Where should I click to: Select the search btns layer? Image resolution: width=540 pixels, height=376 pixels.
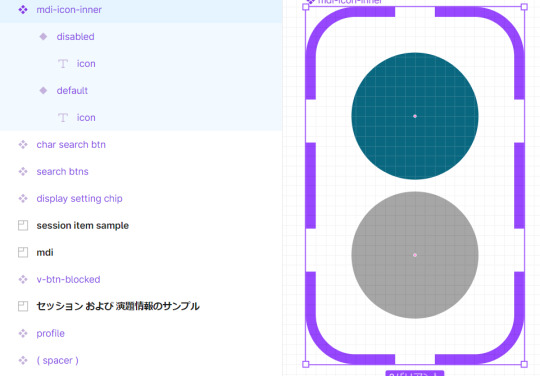point(141,171)
